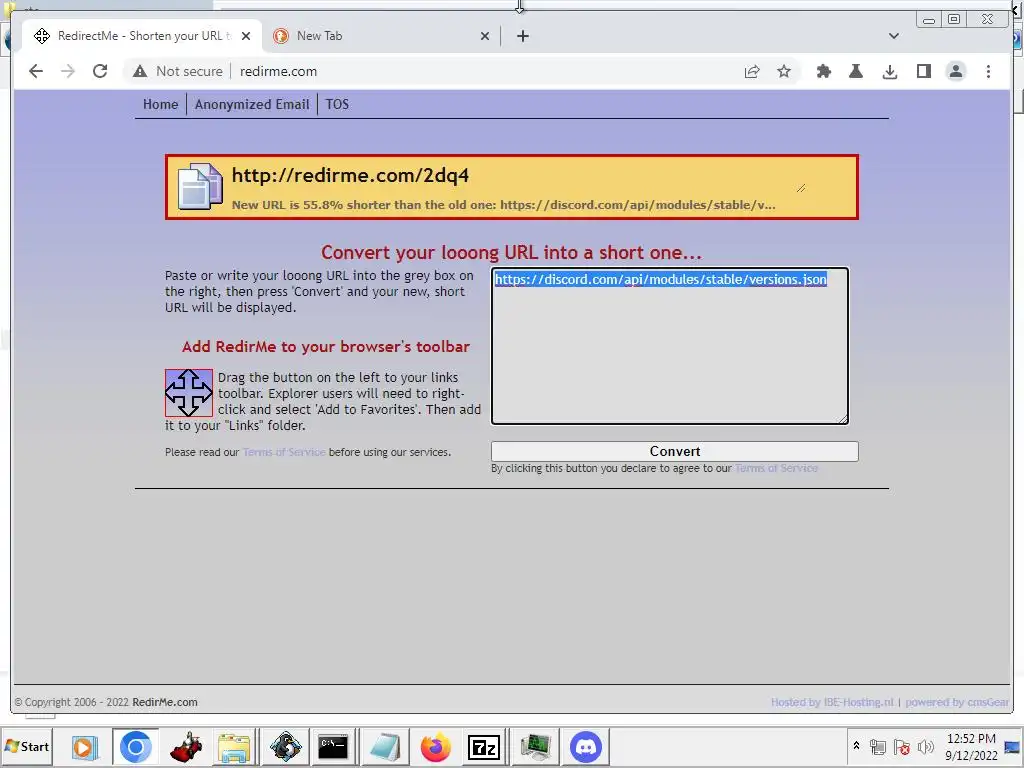Reload the redirme.com page
1024x768 pixels.
(x=100, y=71)
